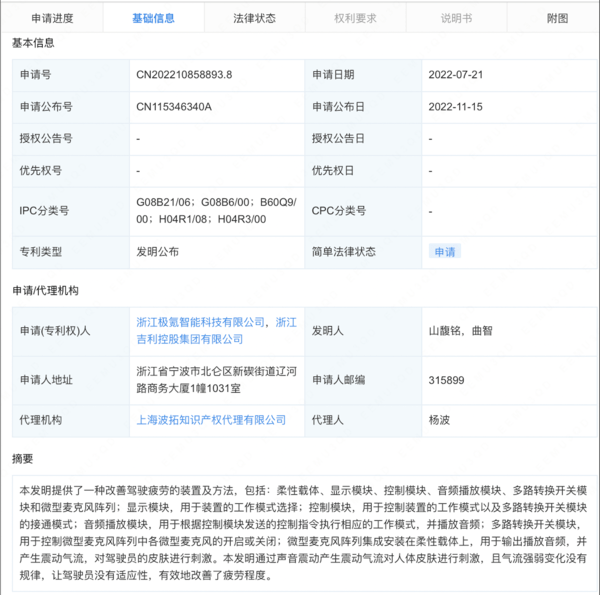Click patent type value 发明公布
Image resolution: width=600 pixels, height=595 pixels.
pyautogui.click(x=157, y=252)
